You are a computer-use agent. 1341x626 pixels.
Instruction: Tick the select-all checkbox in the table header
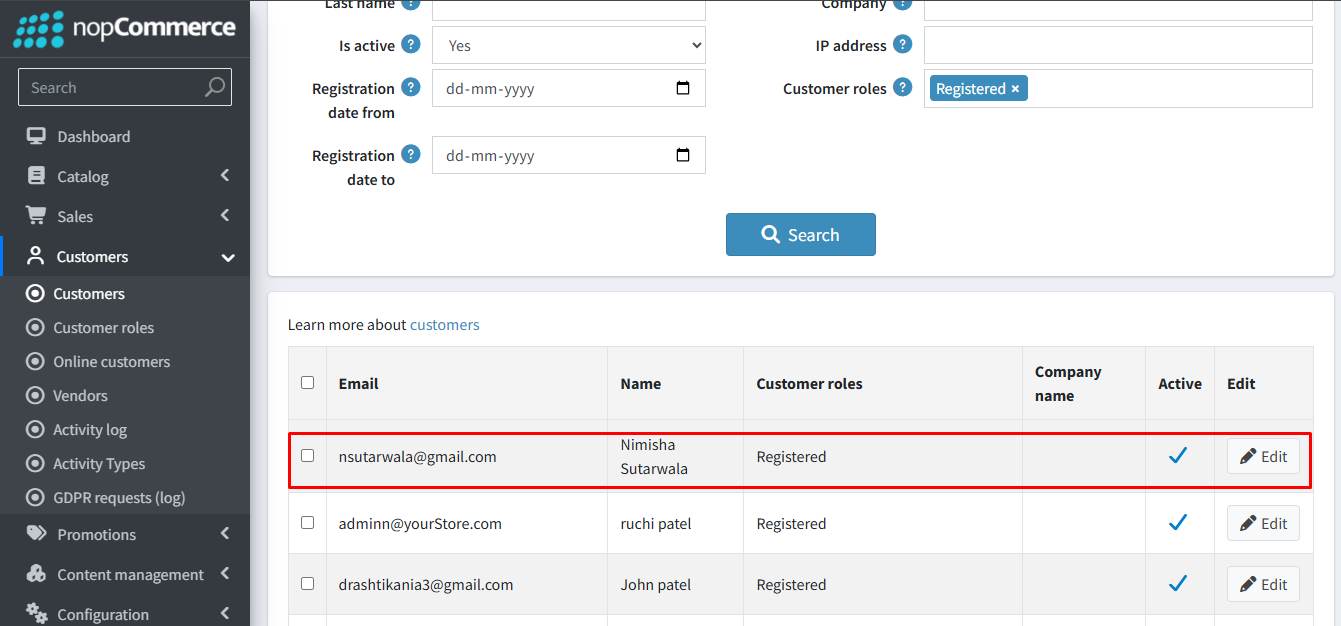[307, 382]
